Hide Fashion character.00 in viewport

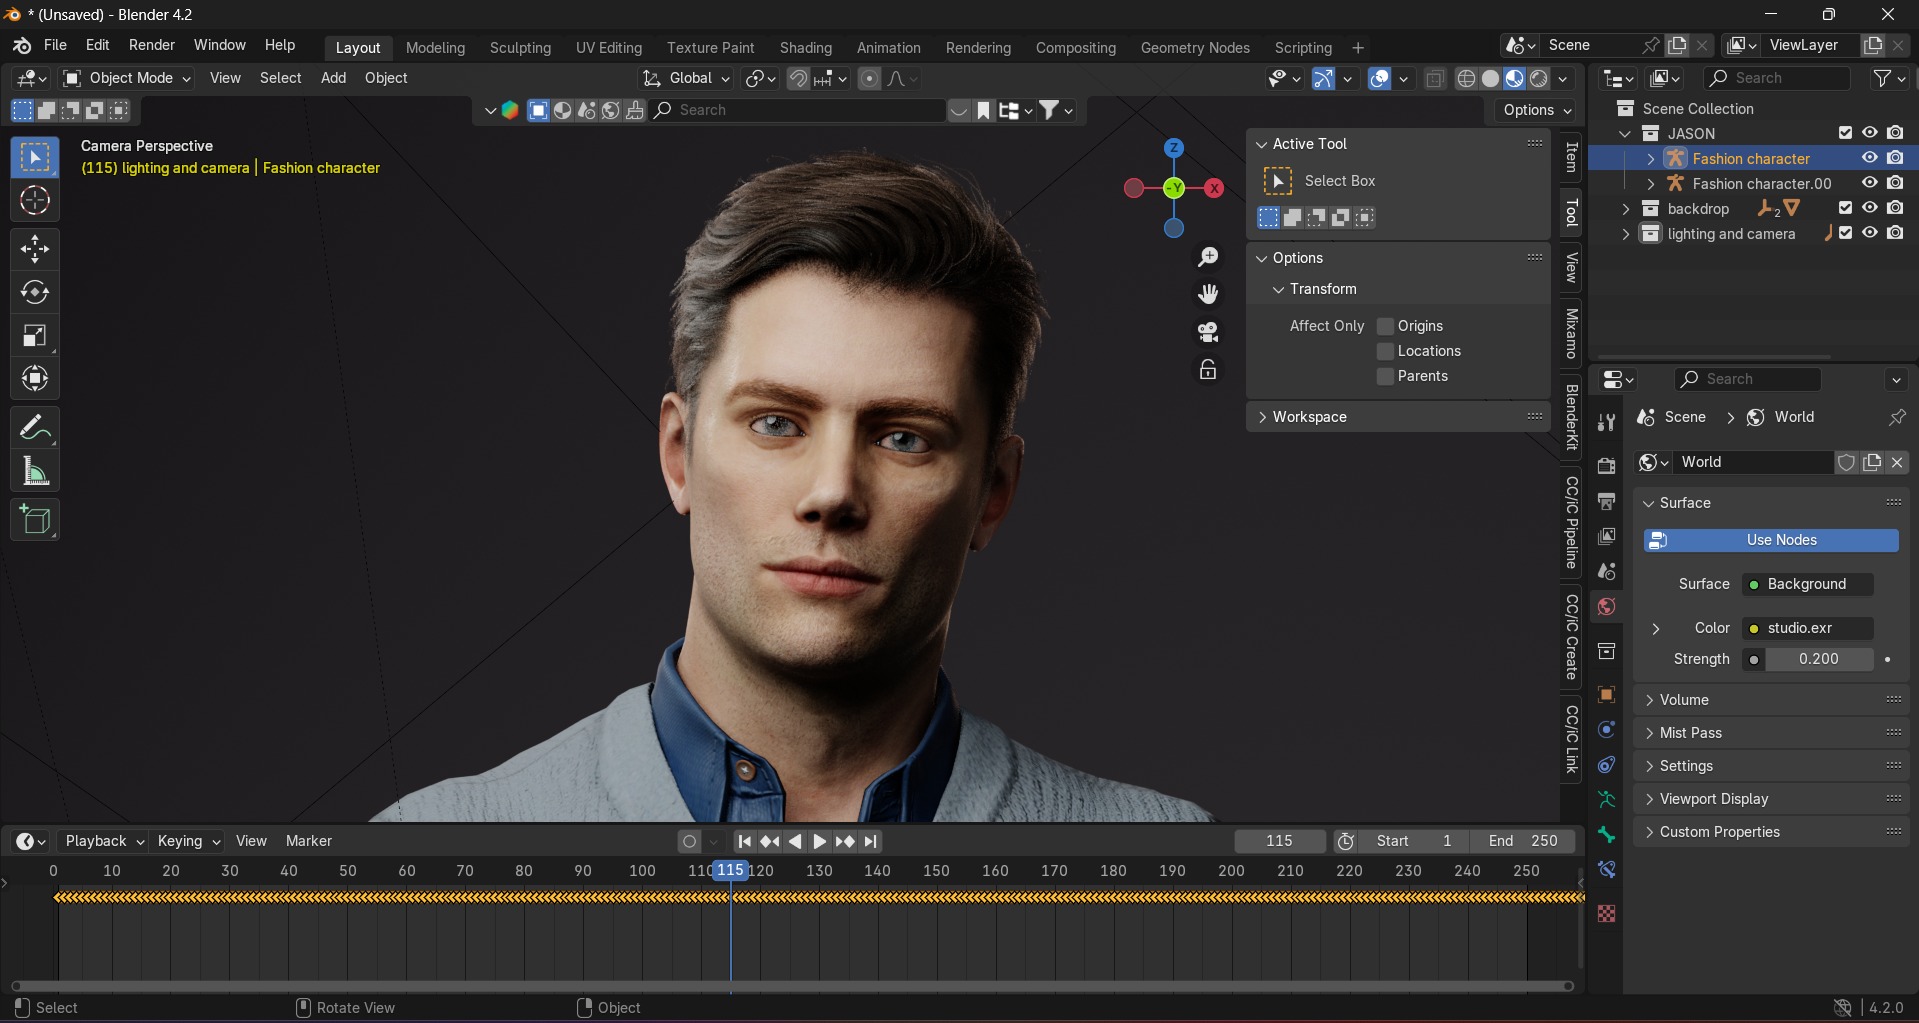[x=1869, y=183]
